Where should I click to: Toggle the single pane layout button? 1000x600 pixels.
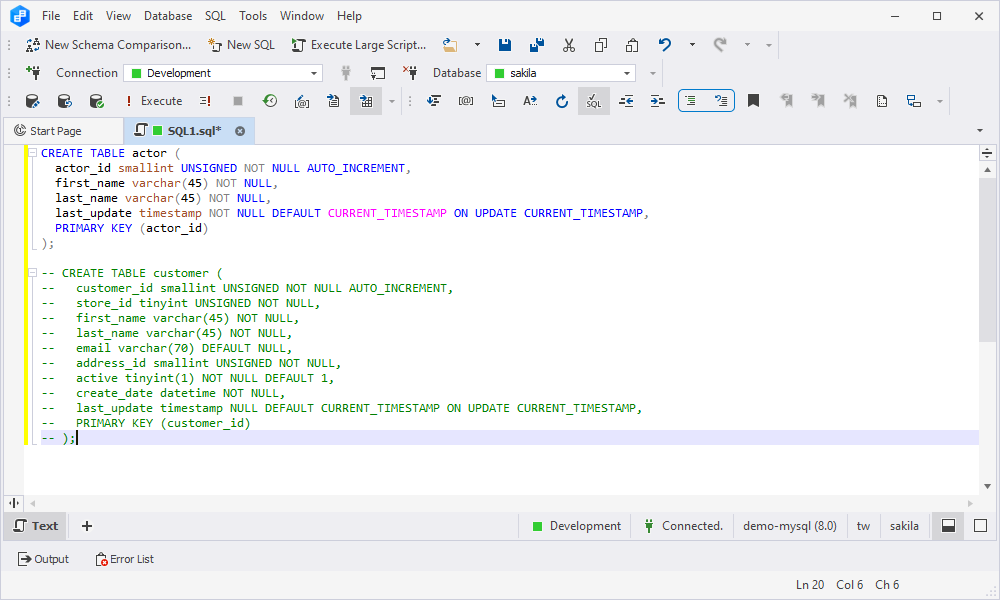(x=980, y=526)
